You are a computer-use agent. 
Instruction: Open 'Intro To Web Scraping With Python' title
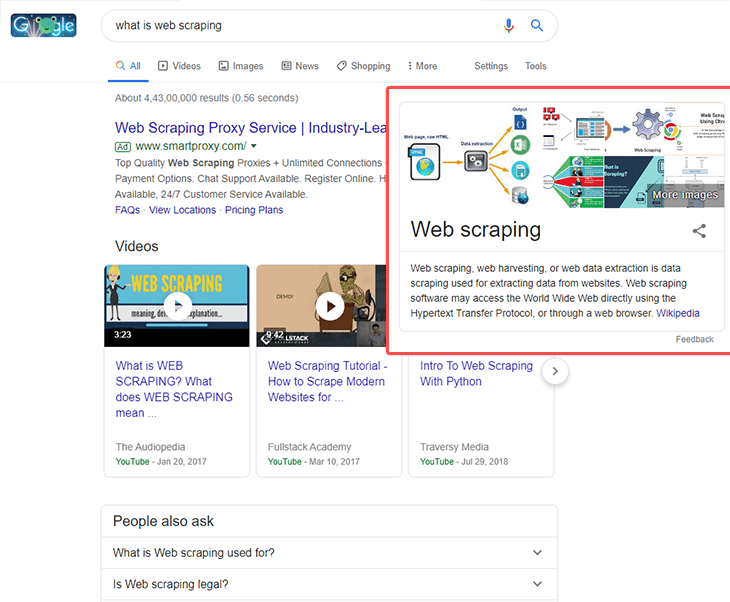[x=476, y=373]
